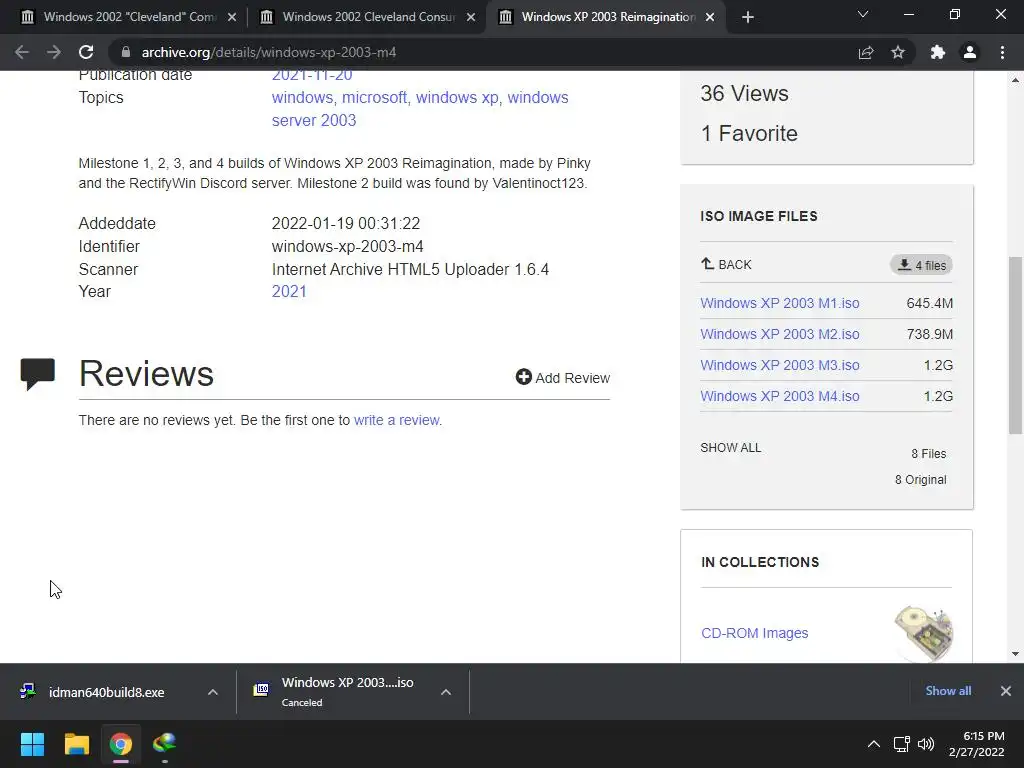
Task: Open the Chrome profile icon
Action: click(x=970, y=52)
